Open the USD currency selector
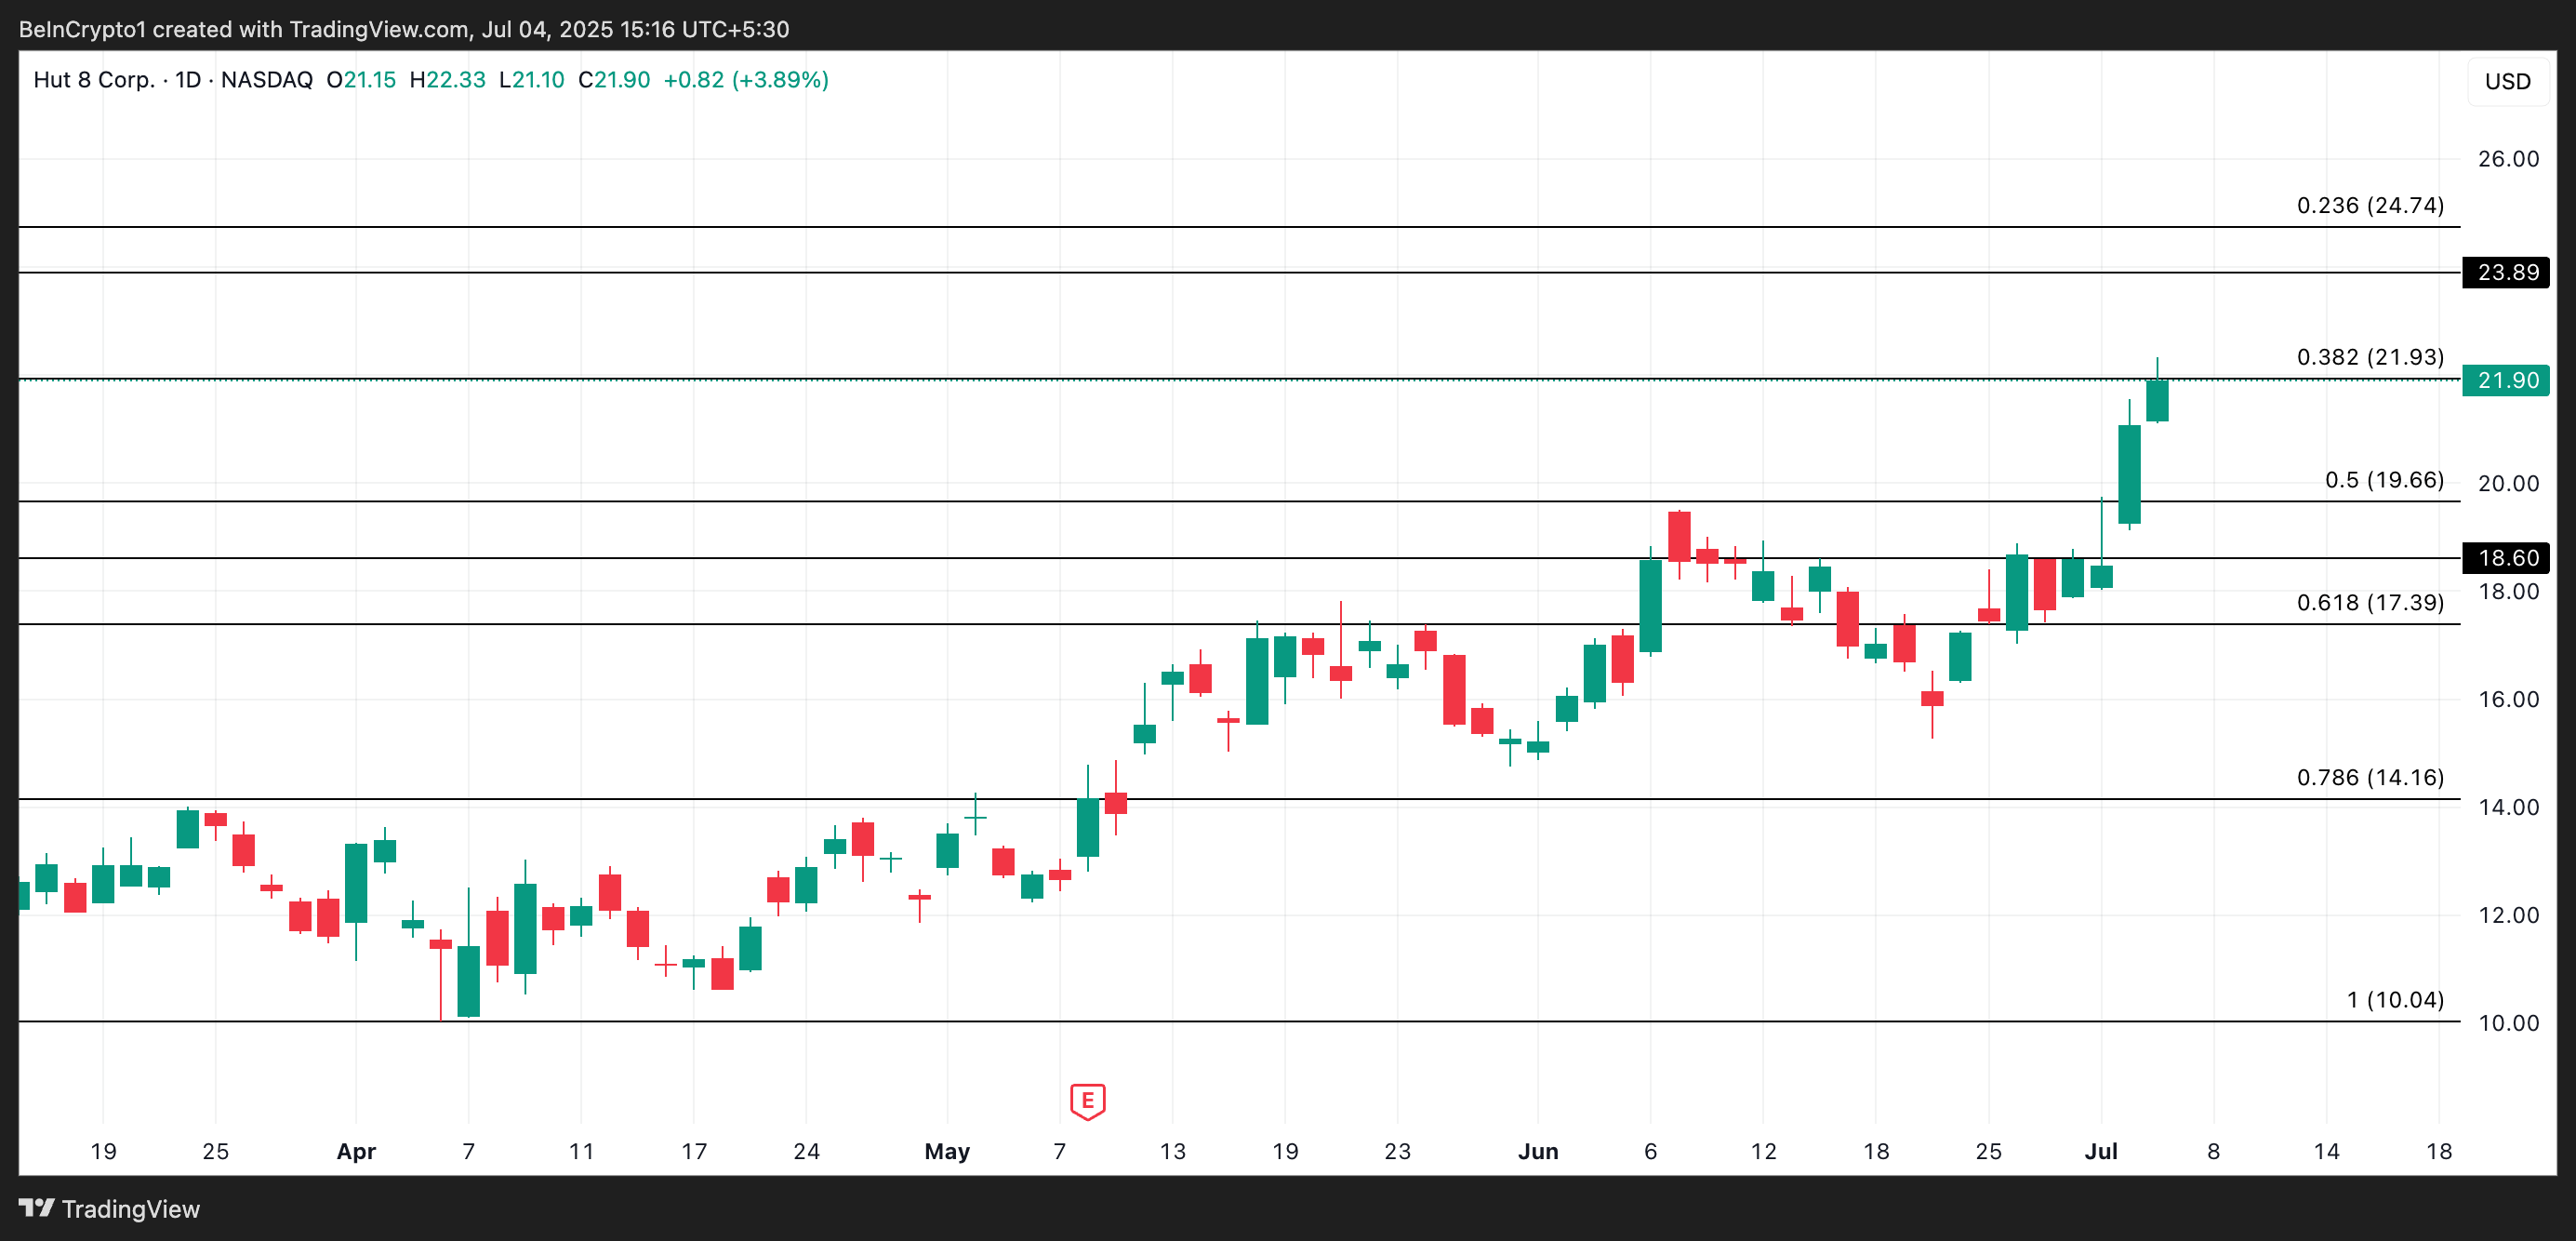This screenshot has height=1241, width=2576. point(2507,81)
